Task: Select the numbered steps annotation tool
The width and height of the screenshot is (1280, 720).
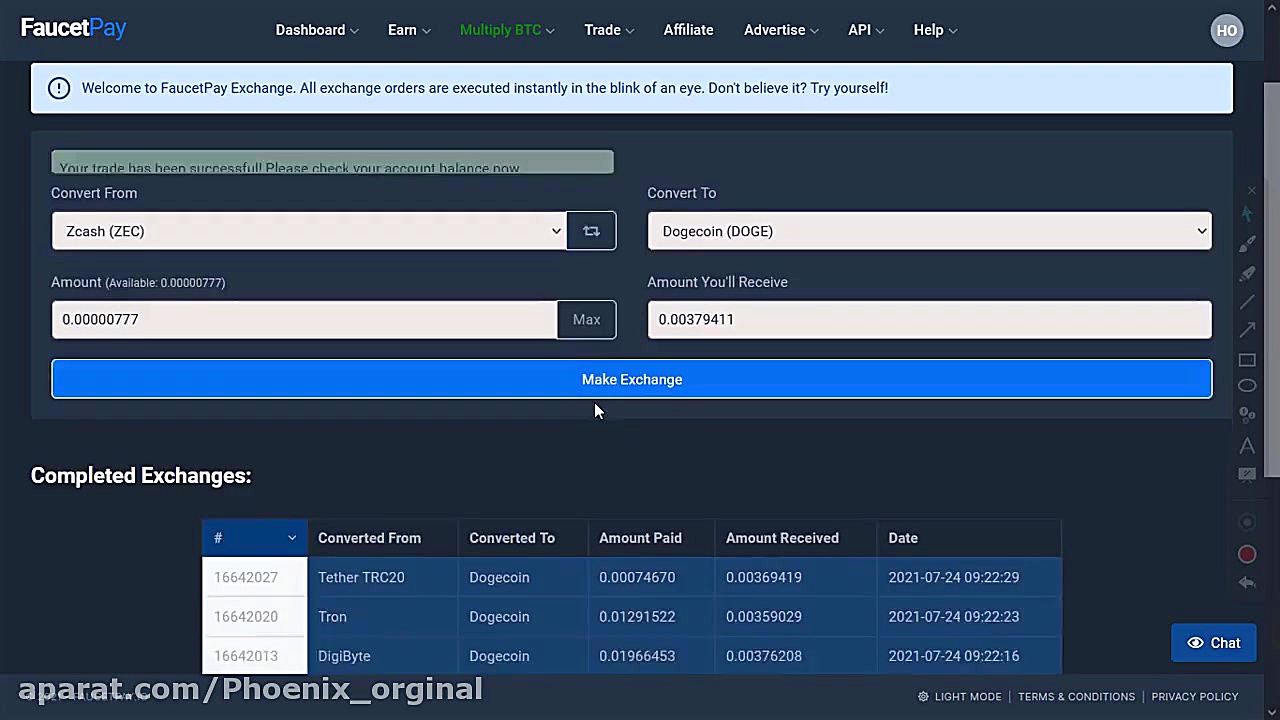Action: tap(1247, 414)
